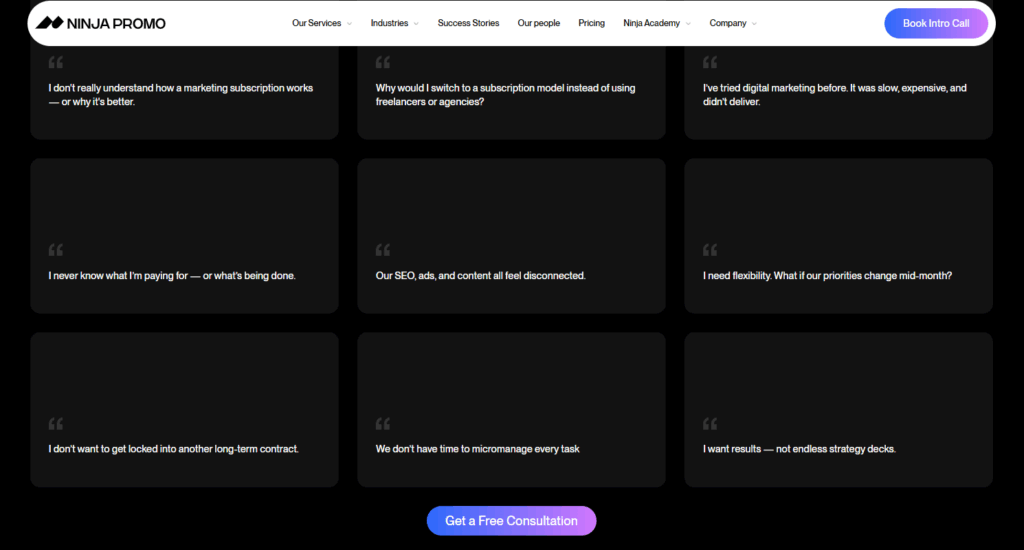Go to Success Stories page

pos(468,23)
